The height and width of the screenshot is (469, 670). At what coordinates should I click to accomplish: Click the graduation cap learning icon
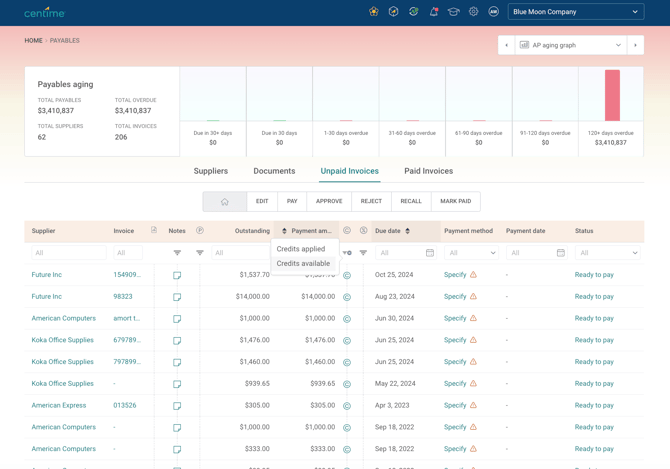453,12
